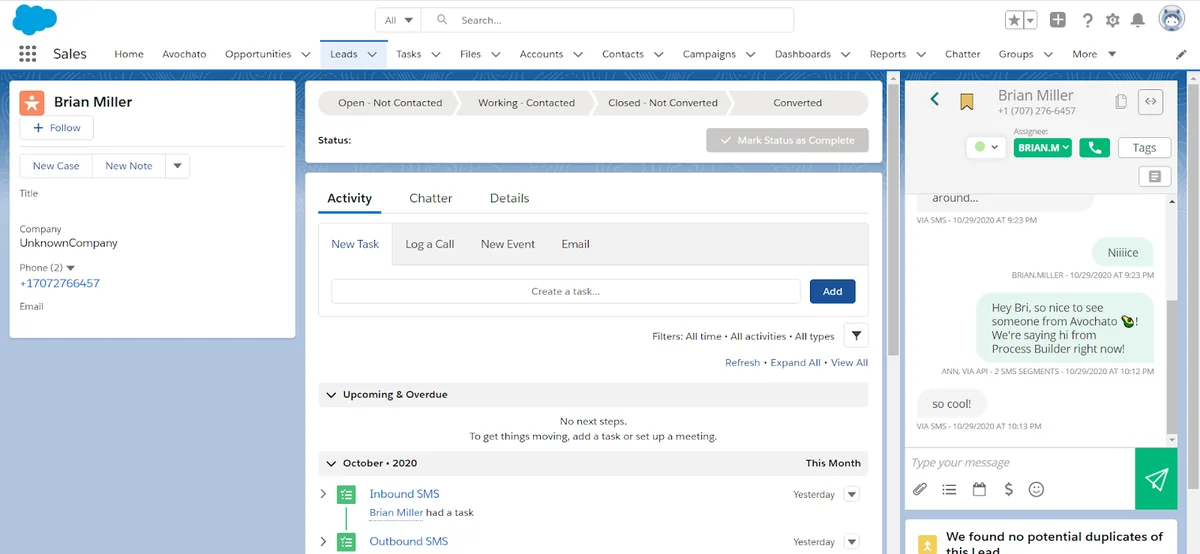The width and height of the screenshot is (1200, 554).
Task: Open the user profile avatar
Action: click(x=1172, y=19)
